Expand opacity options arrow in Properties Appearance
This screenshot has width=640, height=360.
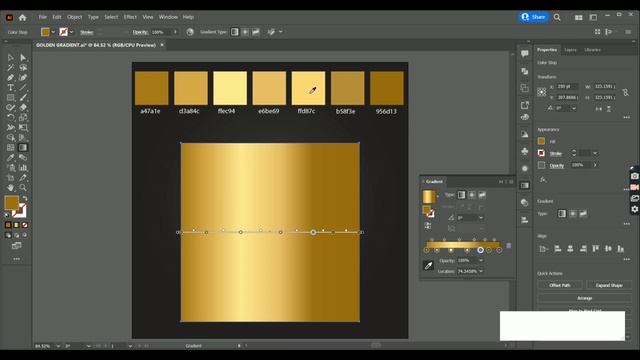595,165
